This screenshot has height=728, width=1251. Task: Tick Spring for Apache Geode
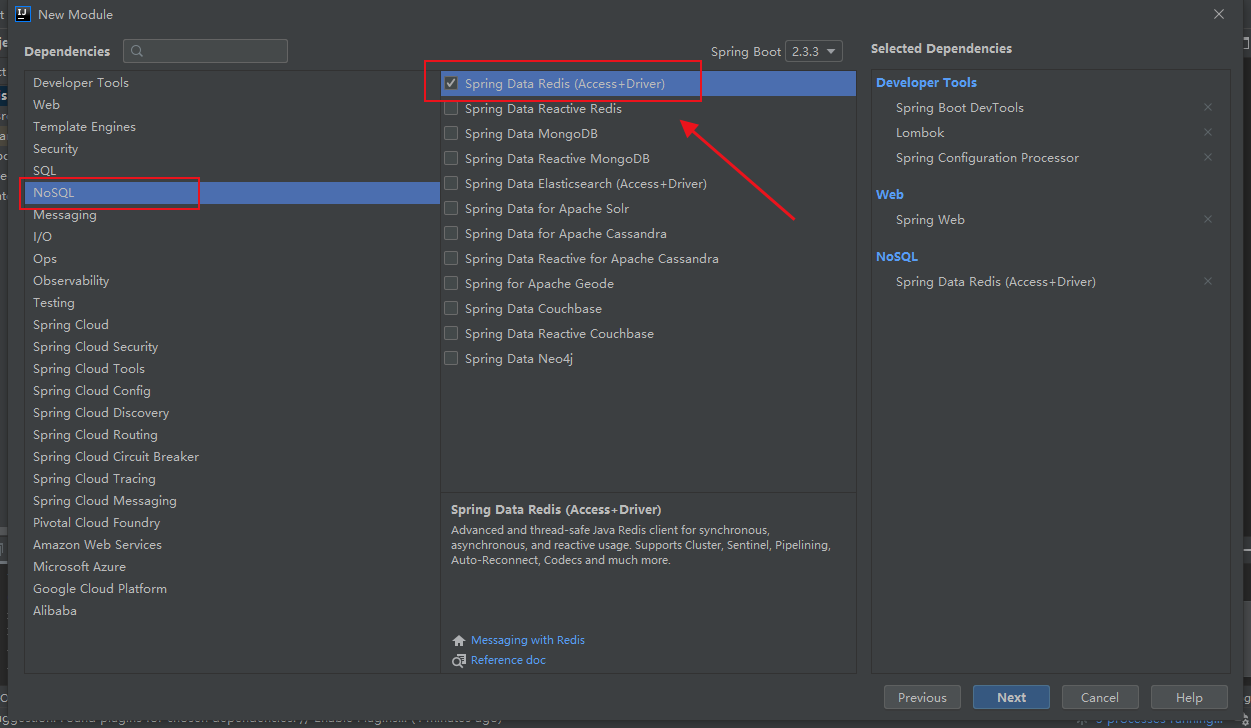coord(451,283)
